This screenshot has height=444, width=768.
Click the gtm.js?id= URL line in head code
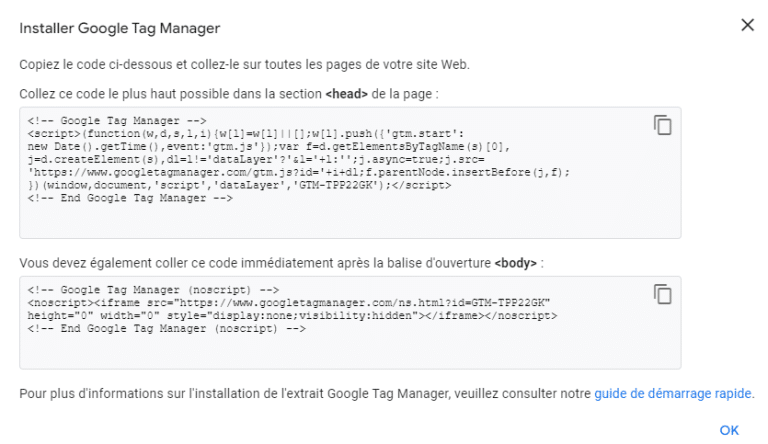coord(299,173)
